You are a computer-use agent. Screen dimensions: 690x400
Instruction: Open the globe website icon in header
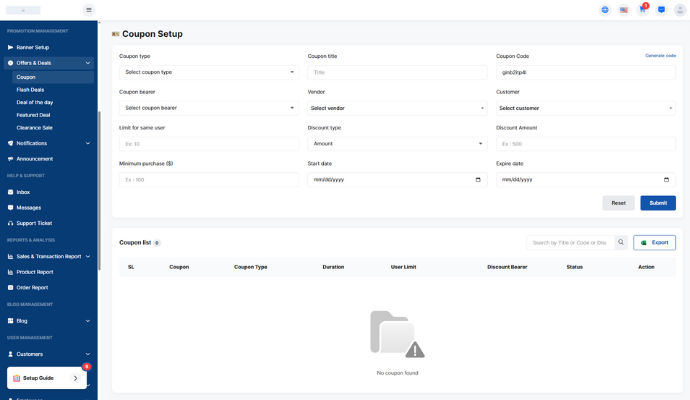point(605,10)
